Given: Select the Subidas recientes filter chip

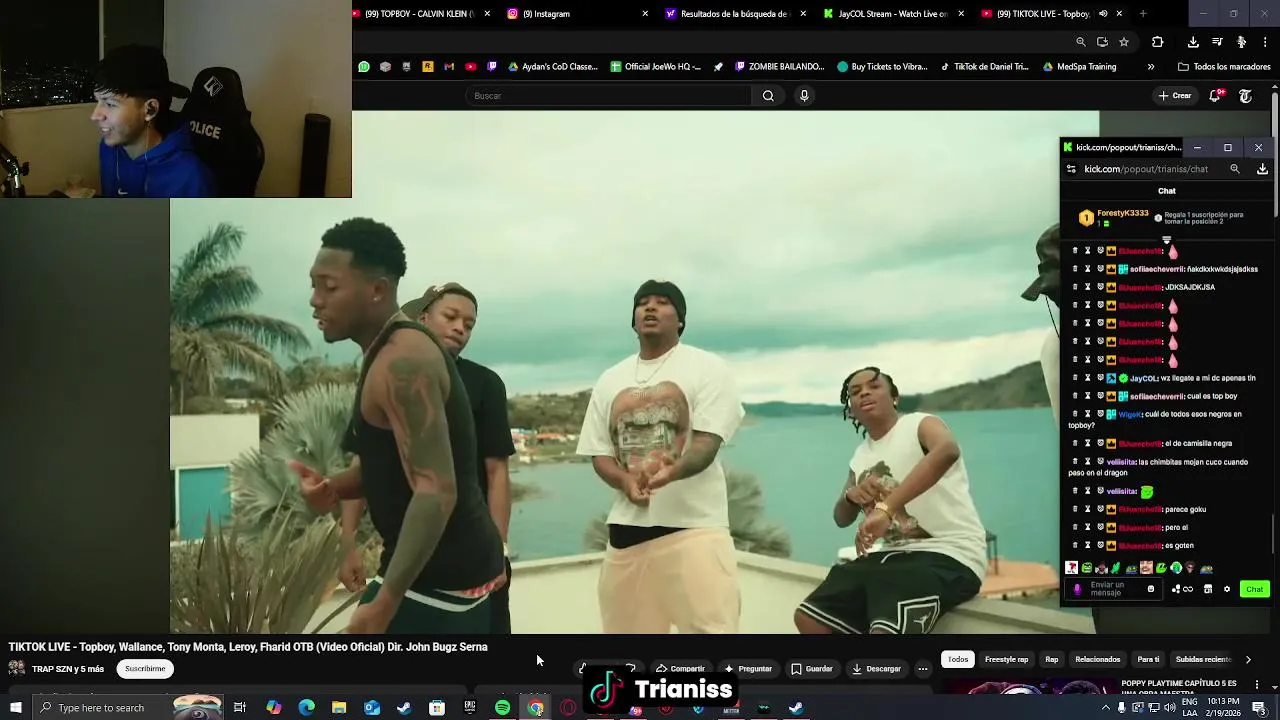Looking at the screenshot, I should [x=1203, y=660].
